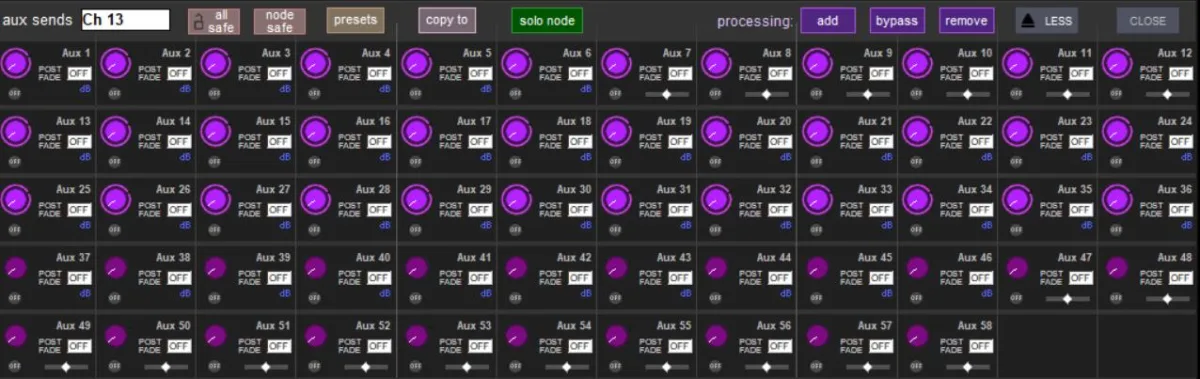Viewport: 1200px width, 379px height.
Task: Click the Aux 57 pan slider
Action: (867, 368)
